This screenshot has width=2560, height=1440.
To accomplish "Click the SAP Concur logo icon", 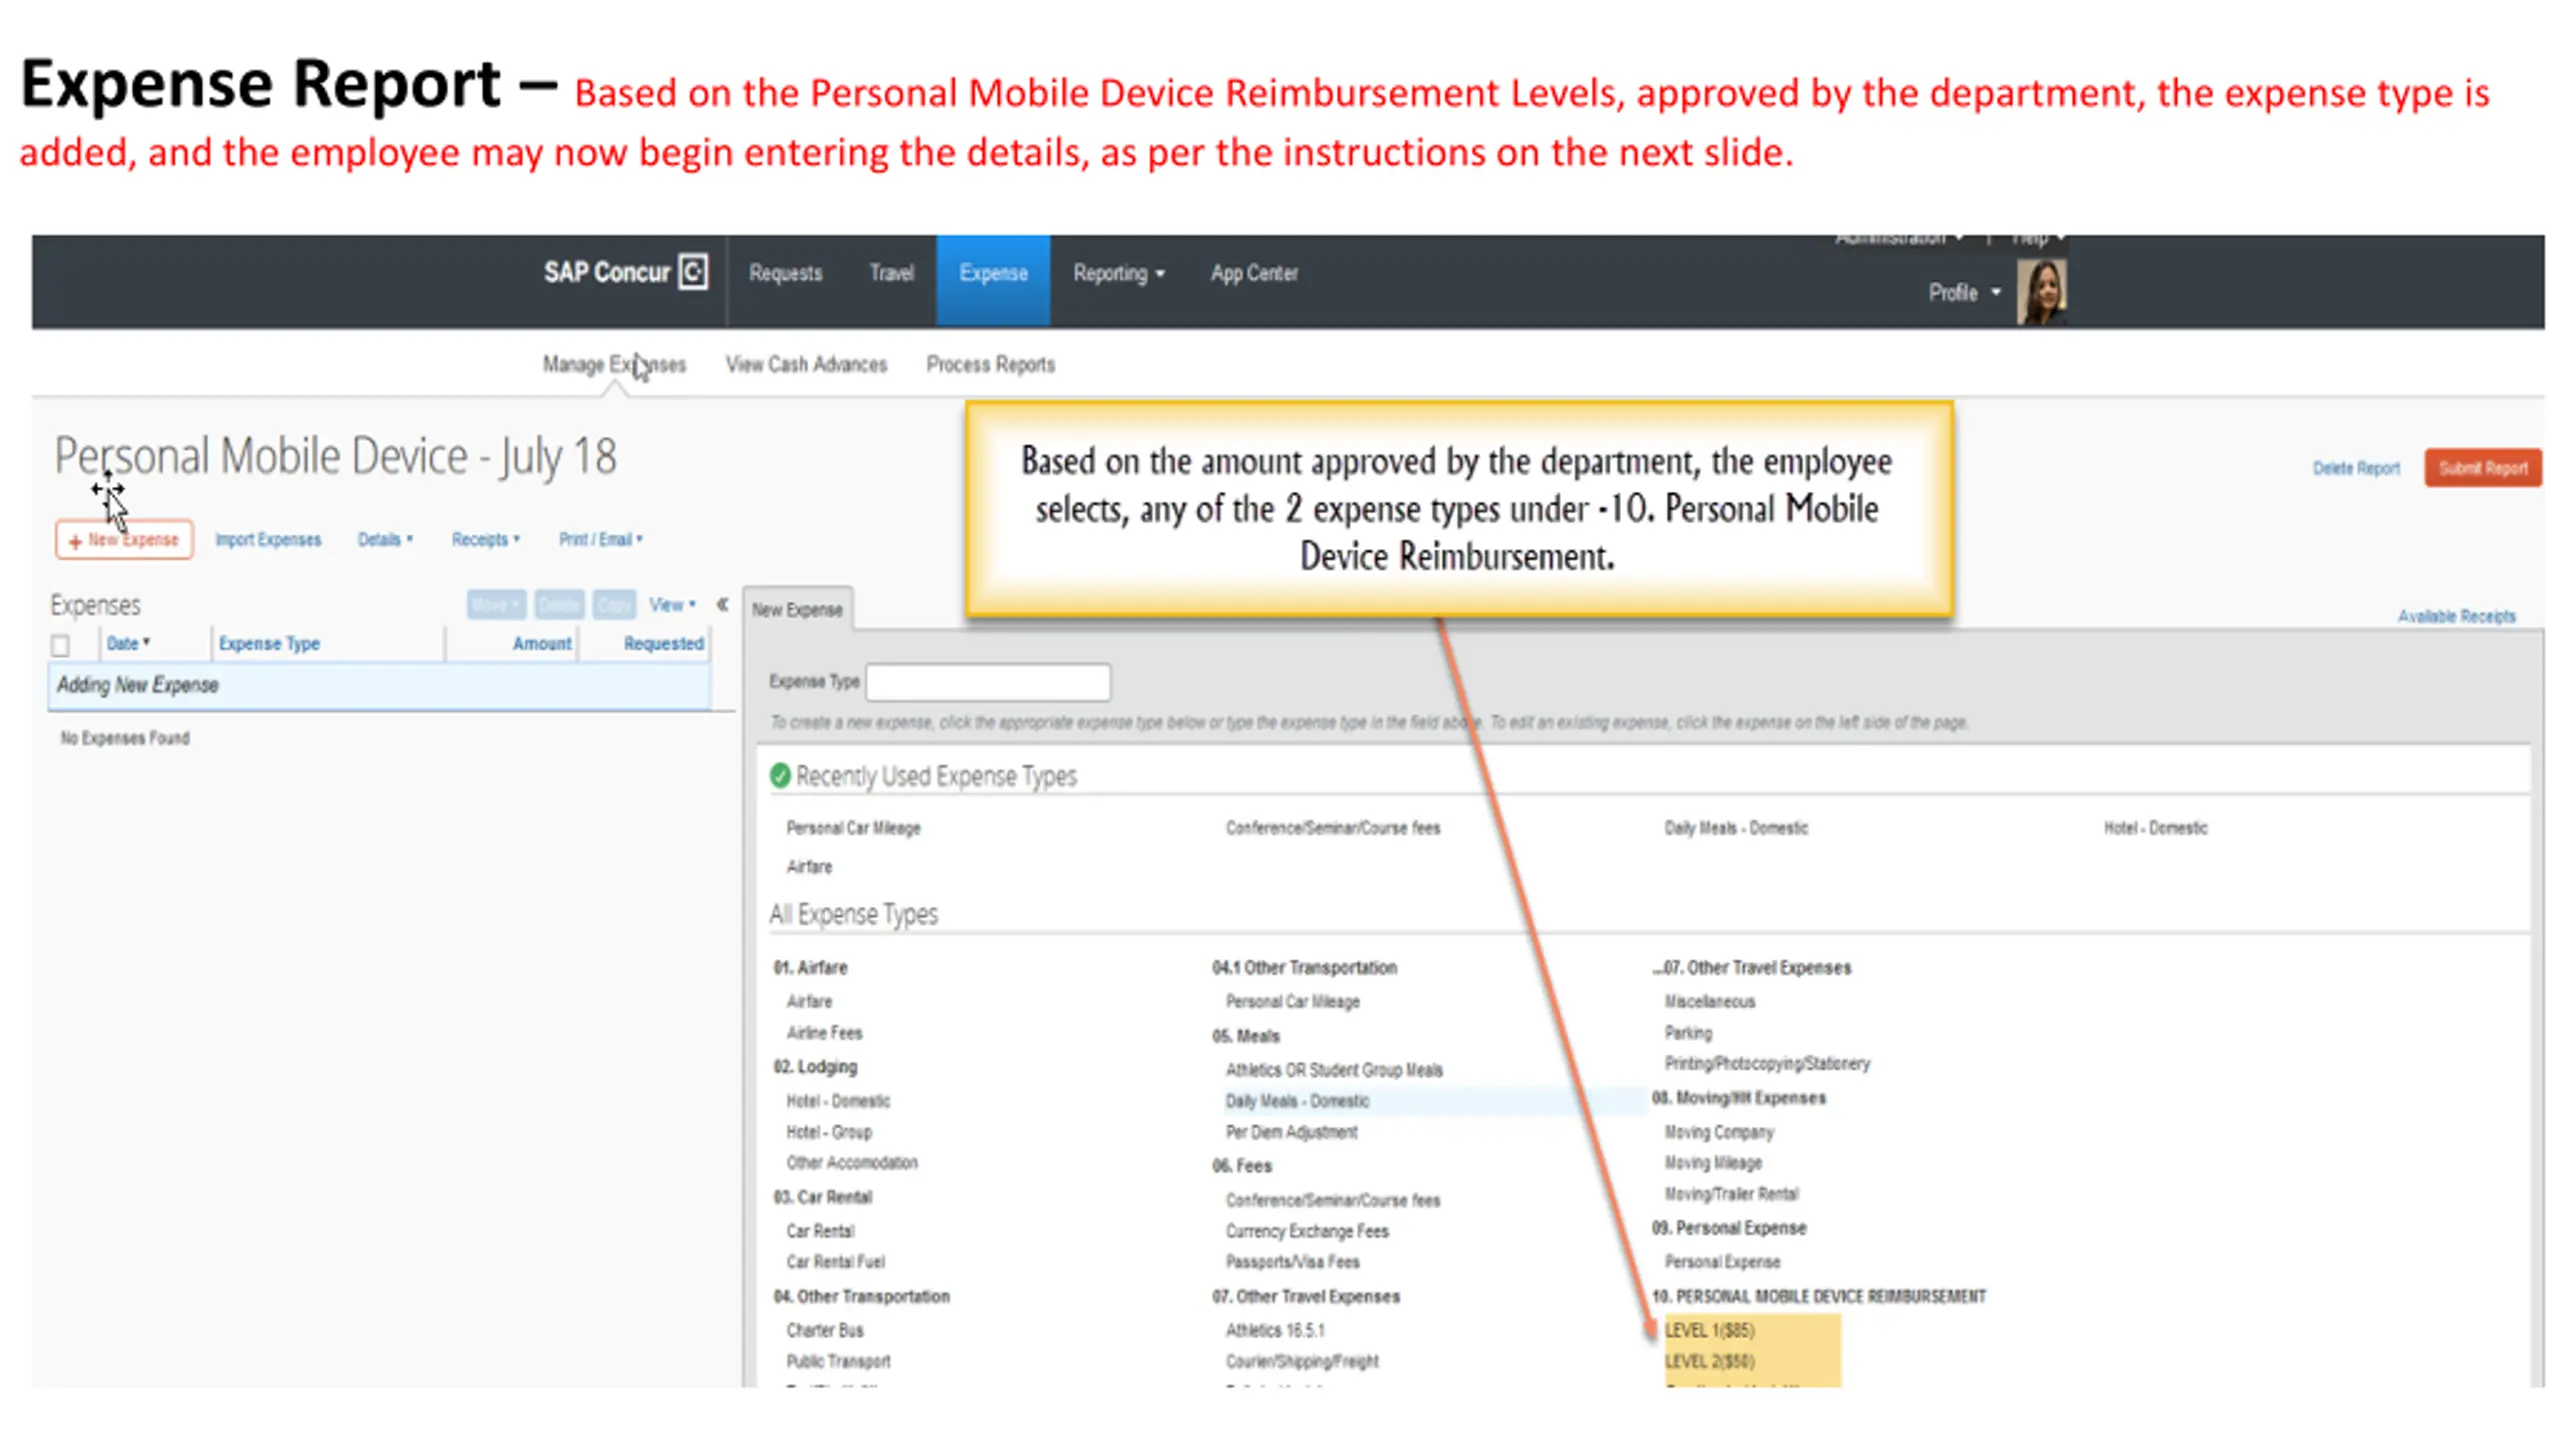I will coord(692,272).
